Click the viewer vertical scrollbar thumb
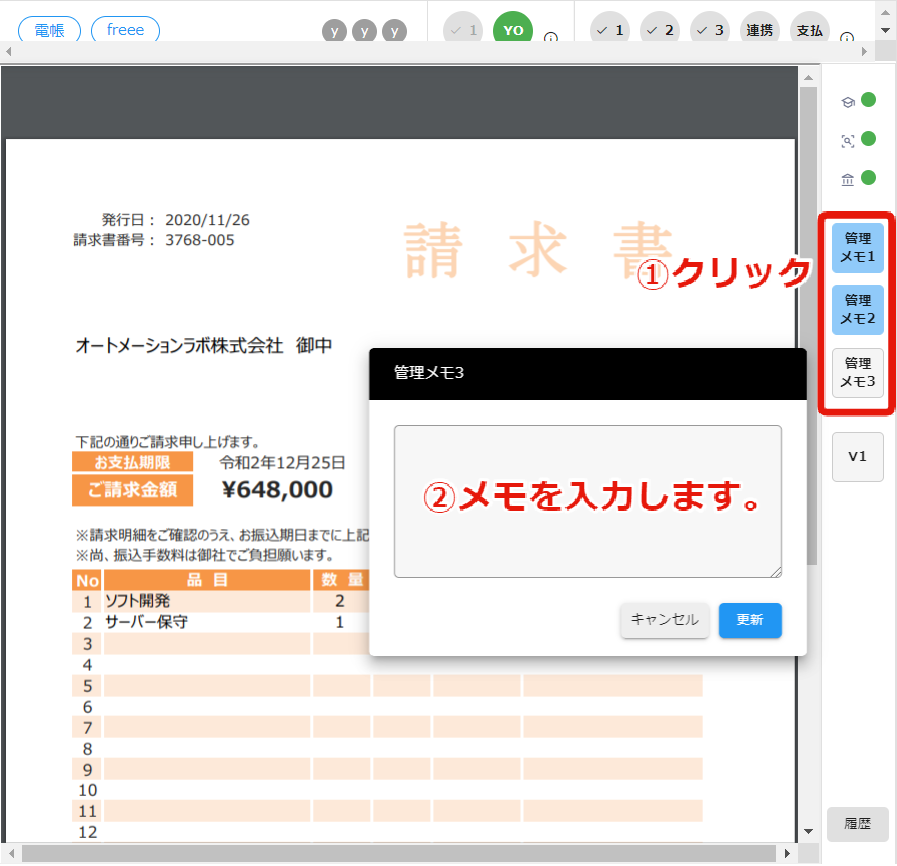This screenshot has height=866, width=897. point(808,326)
